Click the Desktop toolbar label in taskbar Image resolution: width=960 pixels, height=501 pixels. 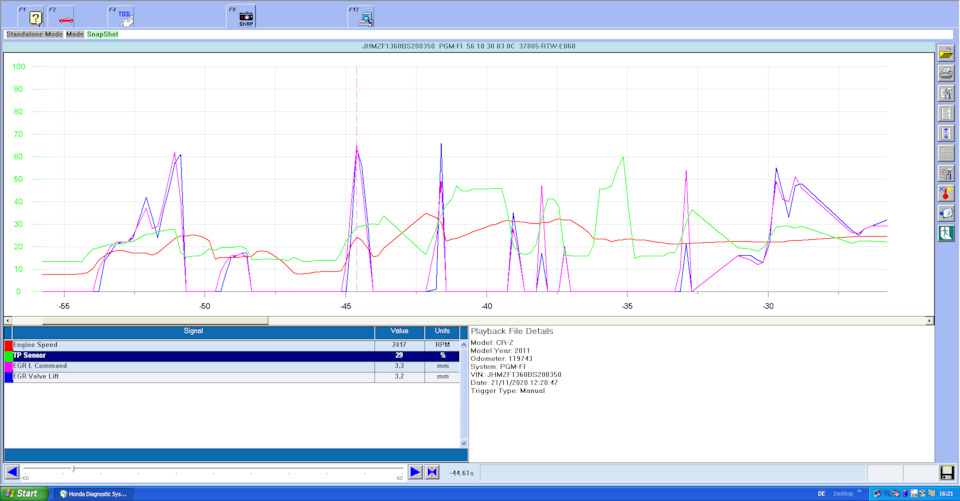coord(843,494)
